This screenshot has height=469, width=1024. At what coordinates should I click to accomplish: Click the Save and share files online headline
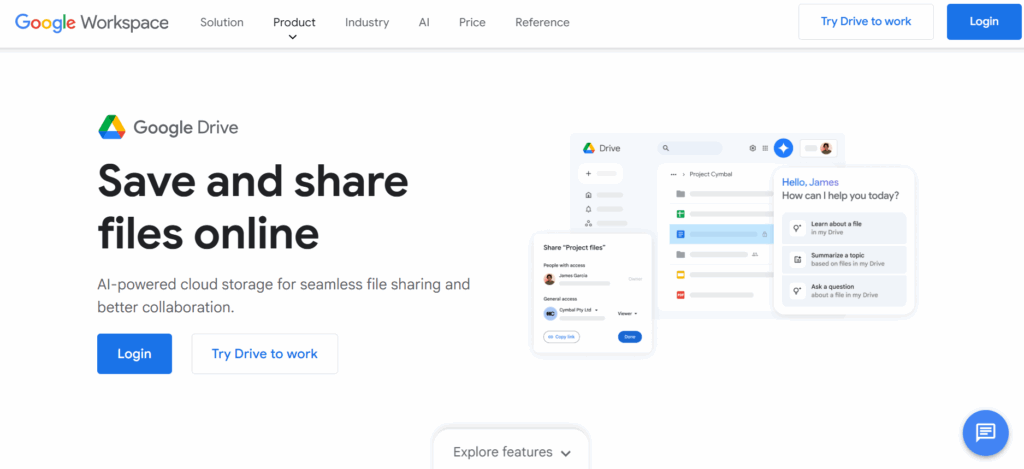click(x=253, y=206)
